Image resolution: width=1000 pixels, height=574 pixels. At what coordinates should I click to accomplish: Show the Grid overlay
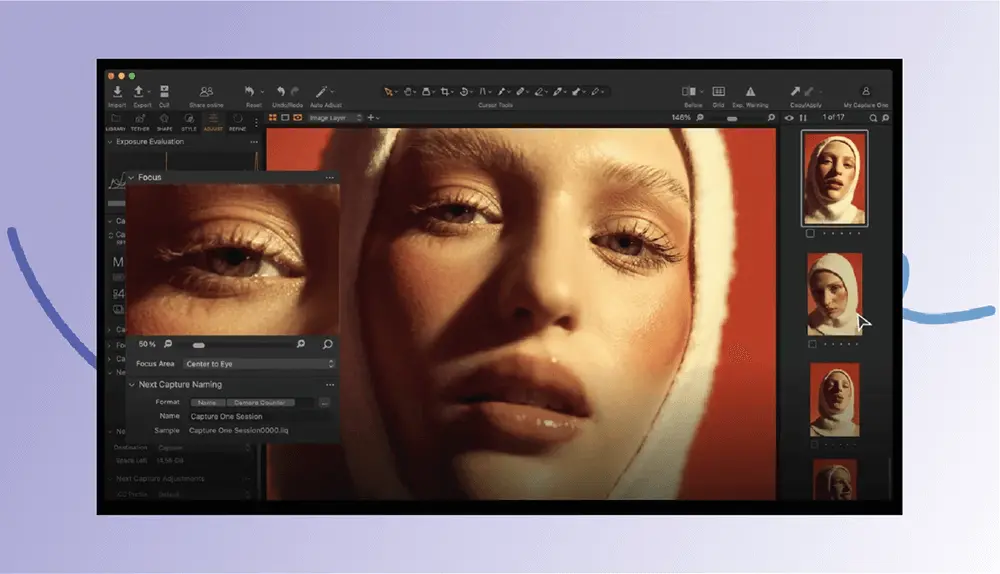pos(718,92)
